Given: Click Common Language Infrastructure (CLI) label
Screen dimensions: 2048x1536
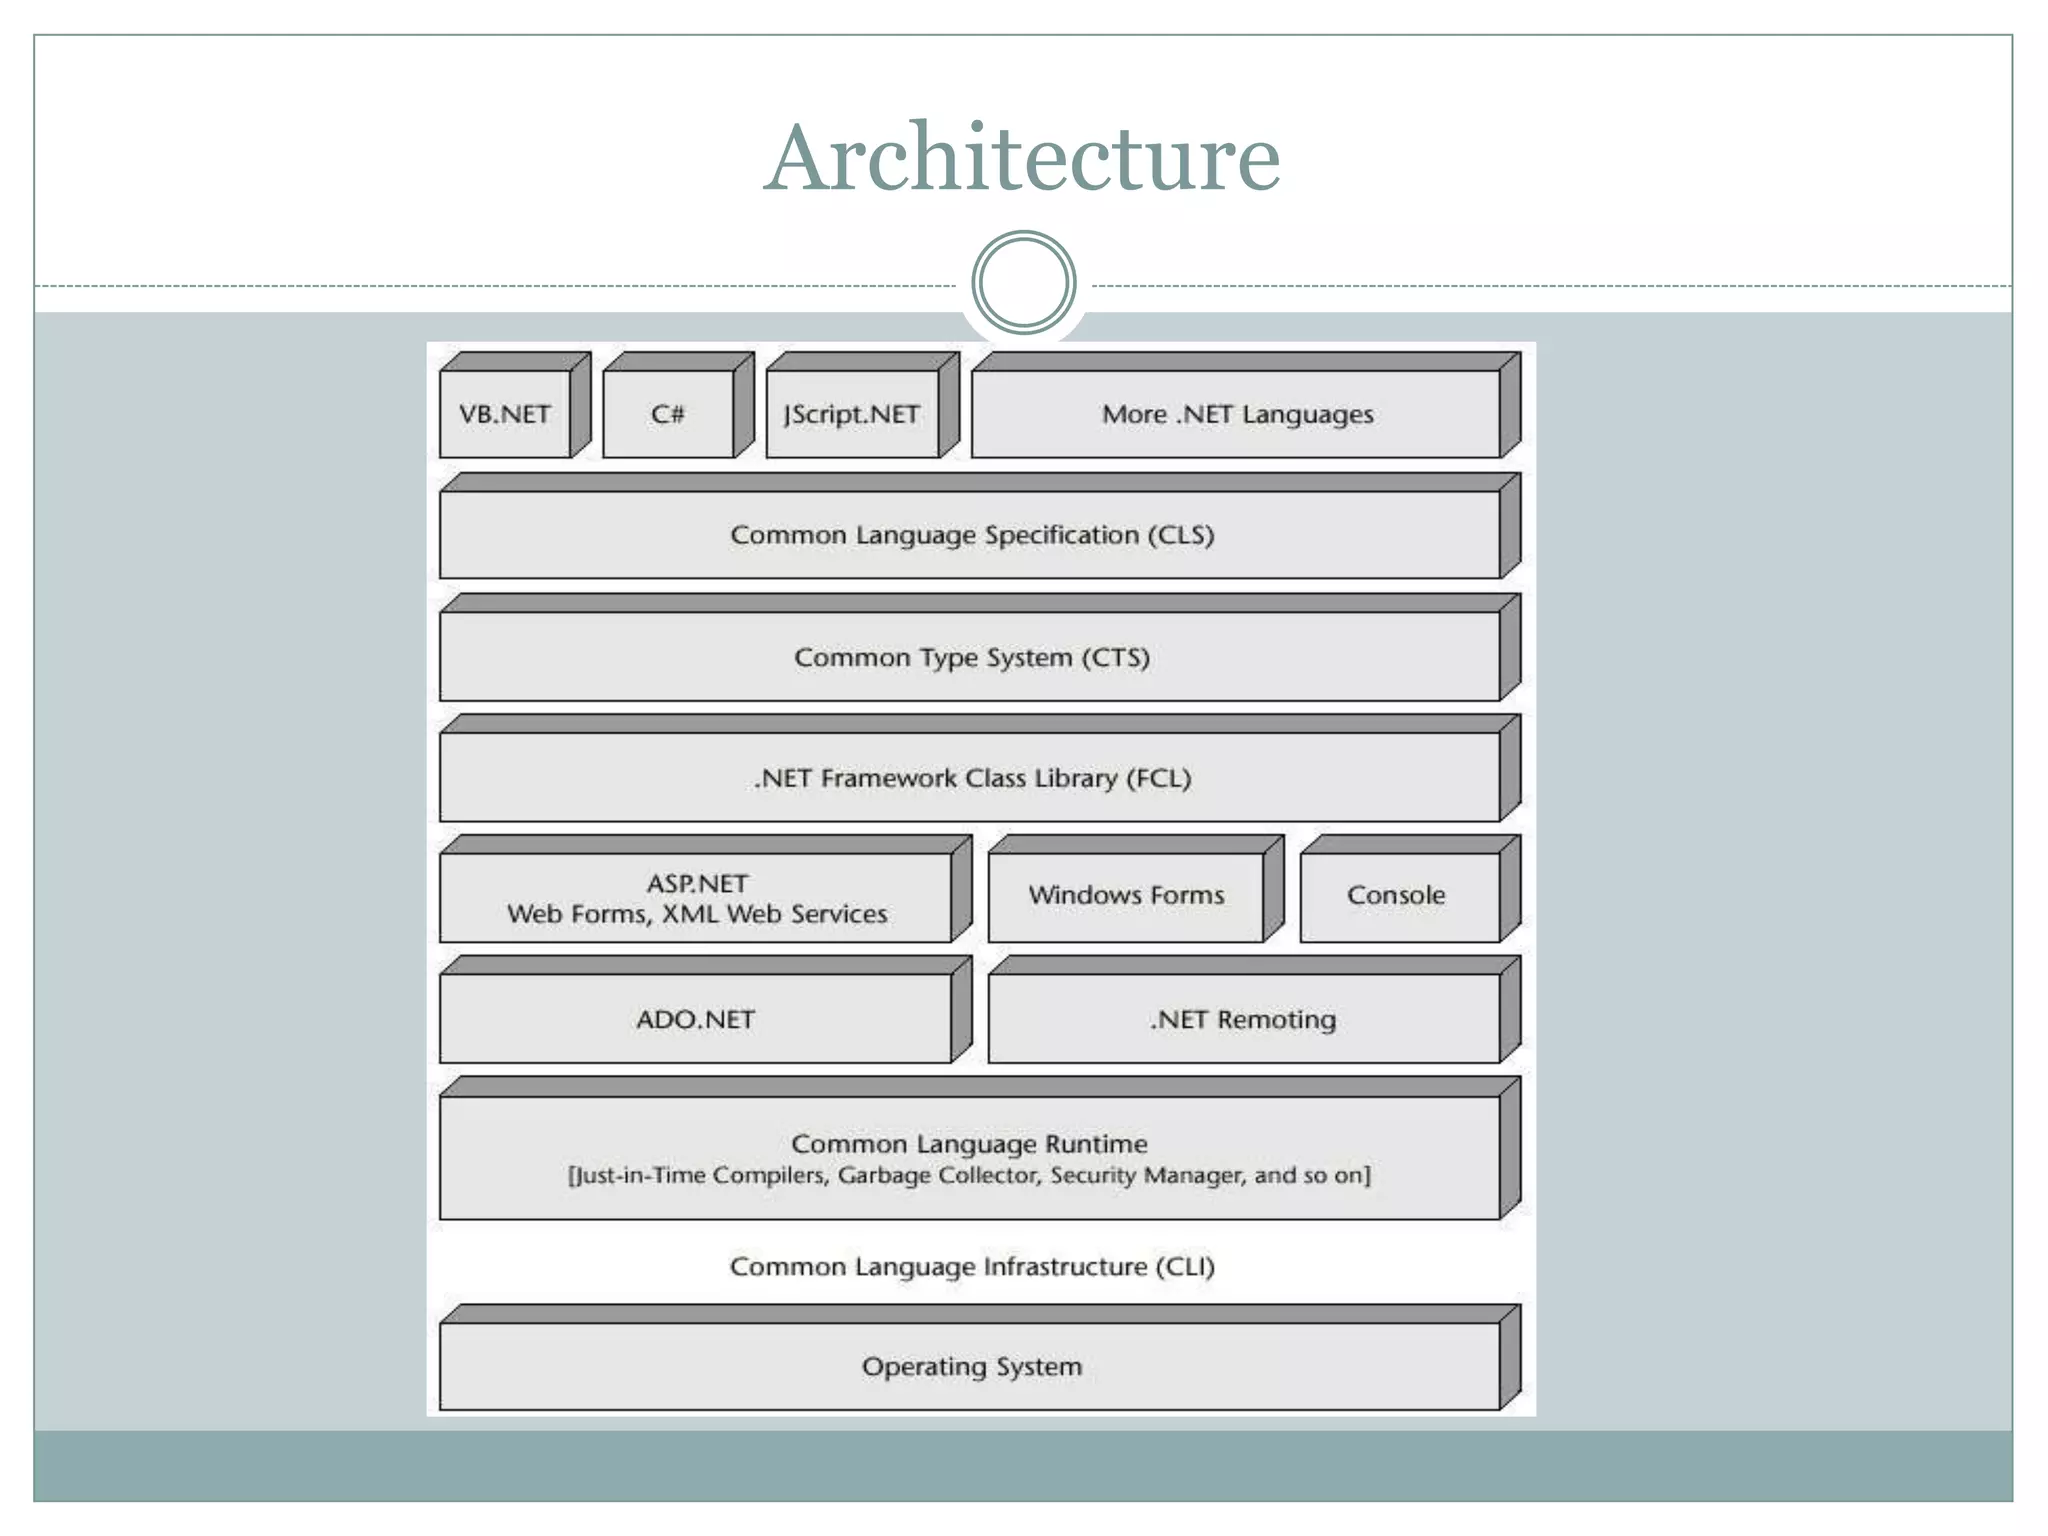Looking at the screenshot, I should (972, 1267).
